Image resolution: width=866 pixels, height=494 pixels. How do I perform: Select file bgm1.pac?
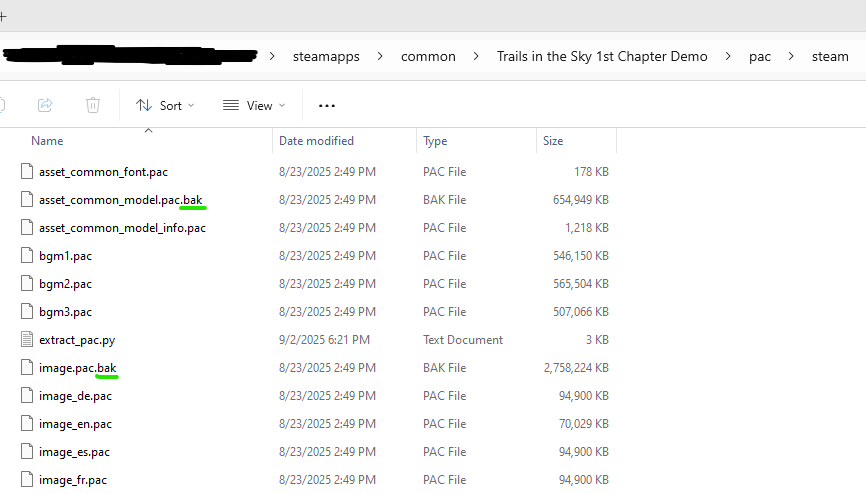point(65,256)
